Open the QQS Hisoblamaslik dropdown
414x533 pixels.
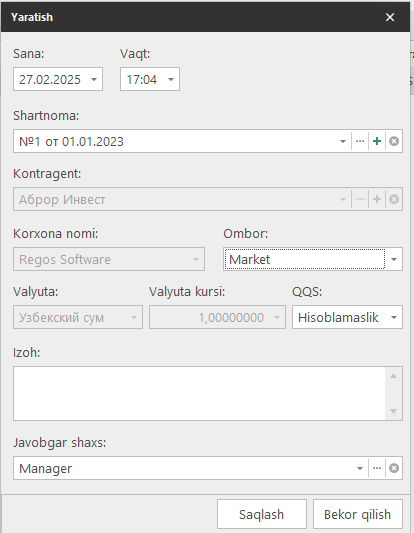(394, 317)
